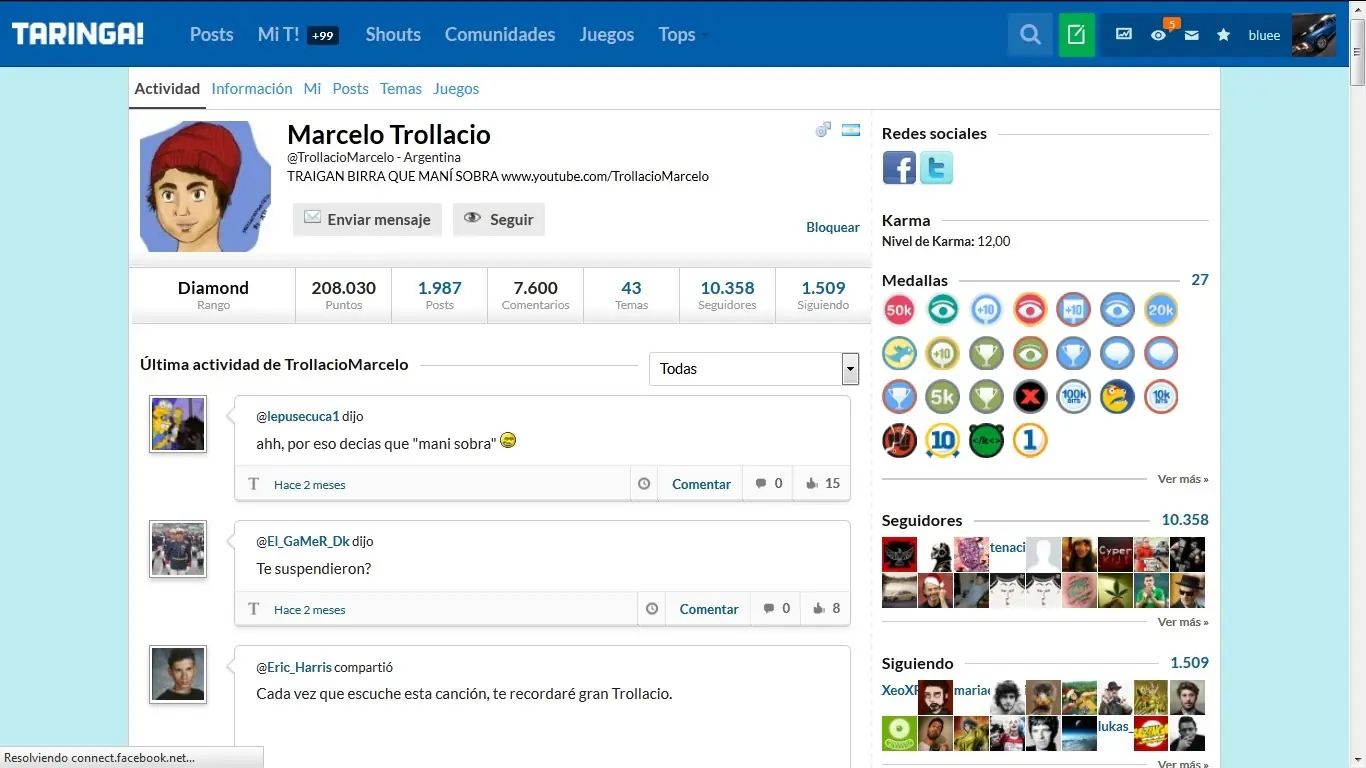Open favorites star icon in header
Screen dimensions: 1366x768
(1223, 35)
